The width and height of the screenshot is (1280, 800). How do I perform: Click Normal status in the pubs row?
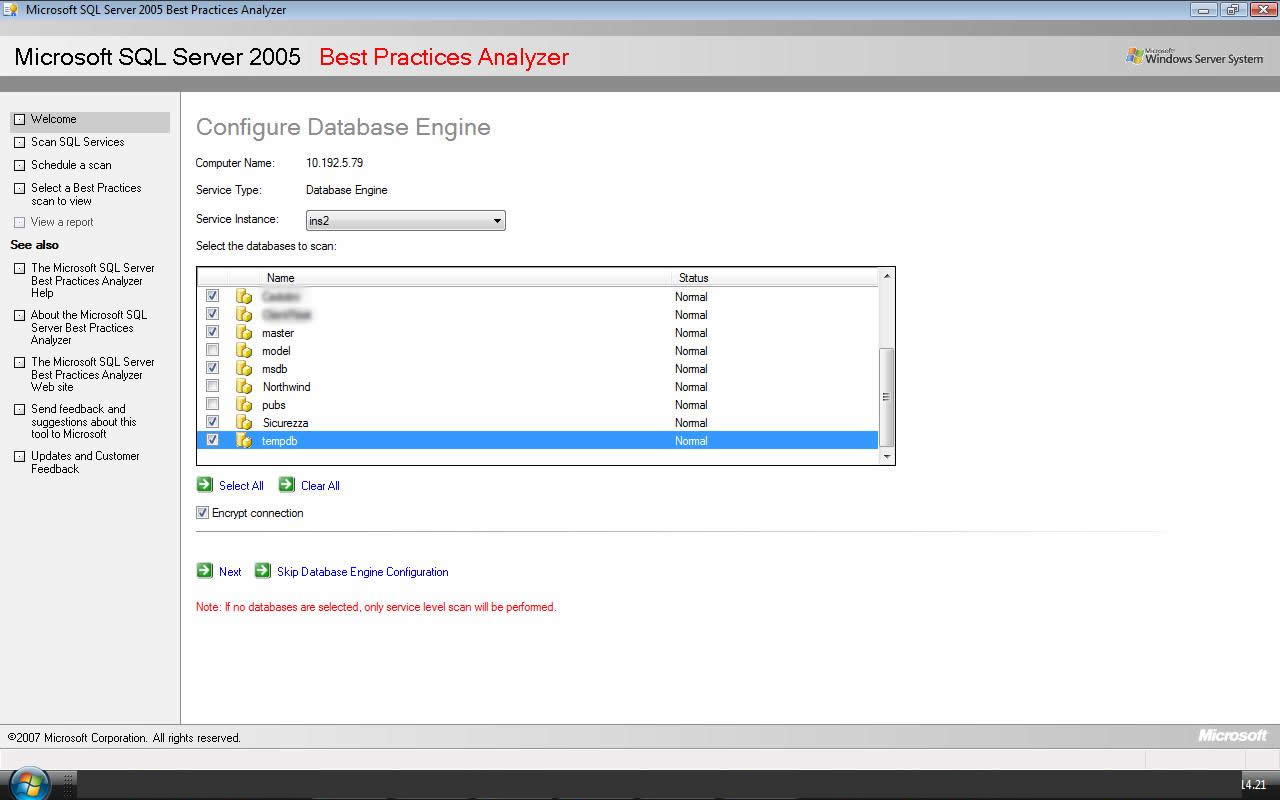691,405
